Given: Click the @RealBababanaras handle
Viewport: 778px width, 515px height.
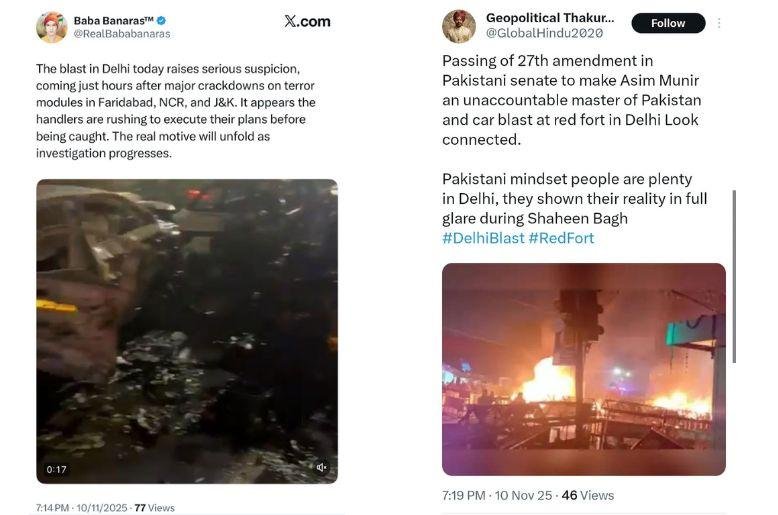Looking at the screenshot, I should click(x=122, y=34).
